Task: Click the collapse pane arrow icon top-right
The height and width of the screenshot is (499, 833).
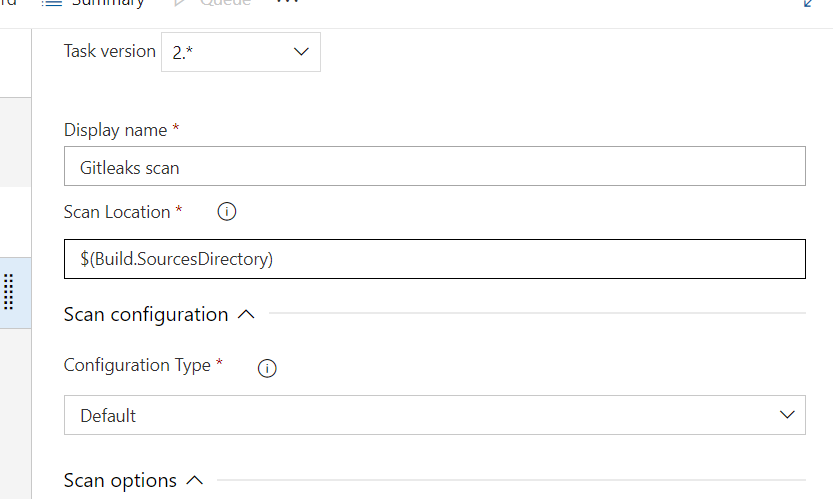Action: (x=808, y=3)
